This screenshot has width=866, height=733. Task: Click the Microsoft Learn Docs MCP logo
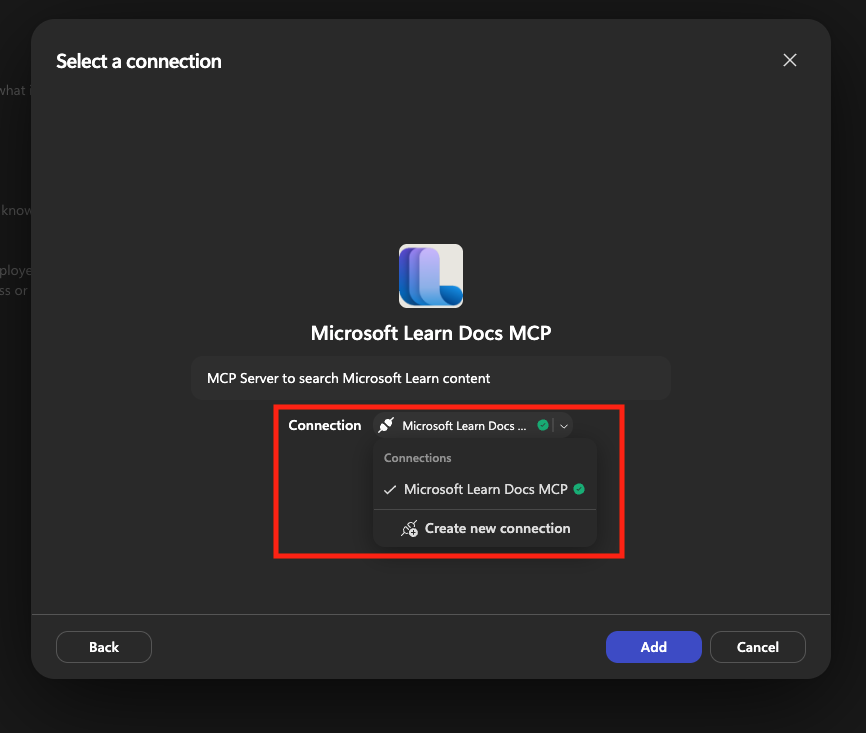(x=431, y=276)
